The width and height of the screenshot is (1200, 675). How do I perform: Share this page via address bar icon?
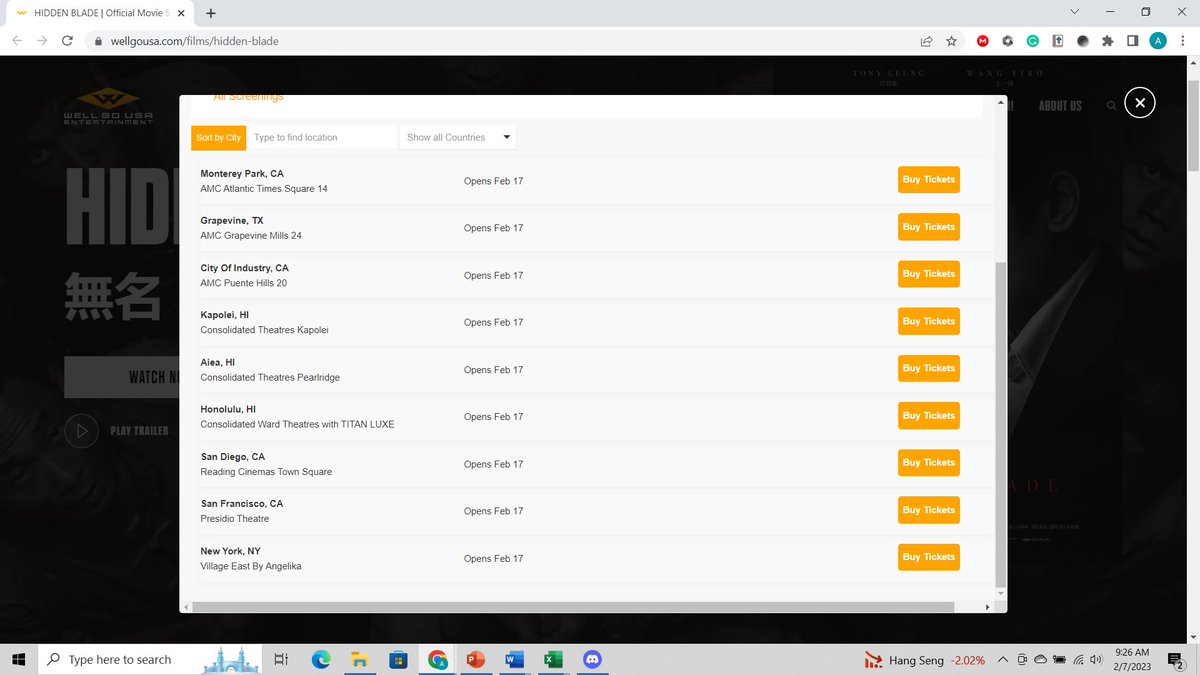(927, 41)
